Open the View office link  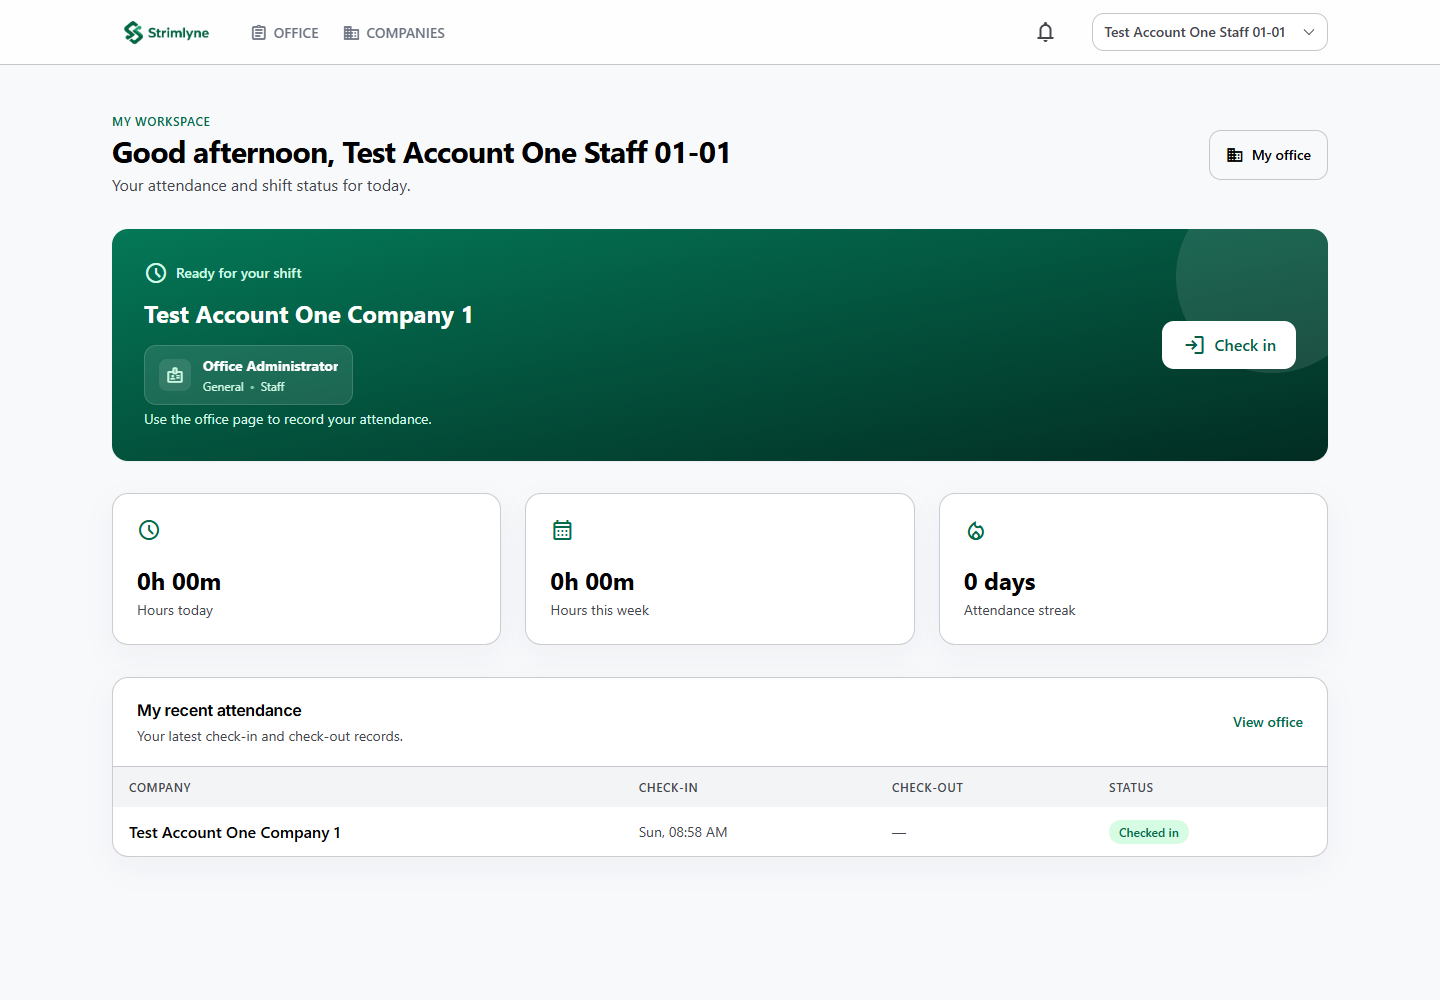pyautogui.click(x=1268, y=722)
